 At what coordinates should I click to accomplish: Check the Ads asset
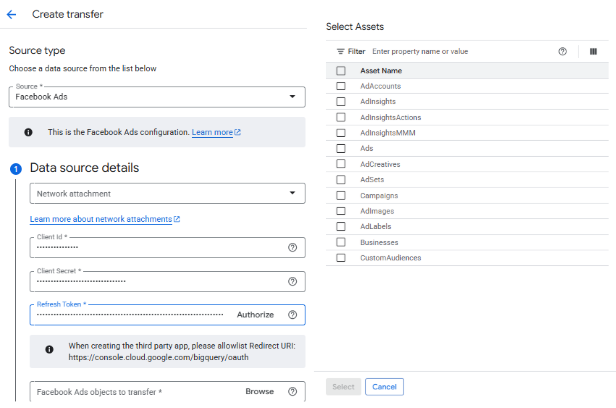341,148
